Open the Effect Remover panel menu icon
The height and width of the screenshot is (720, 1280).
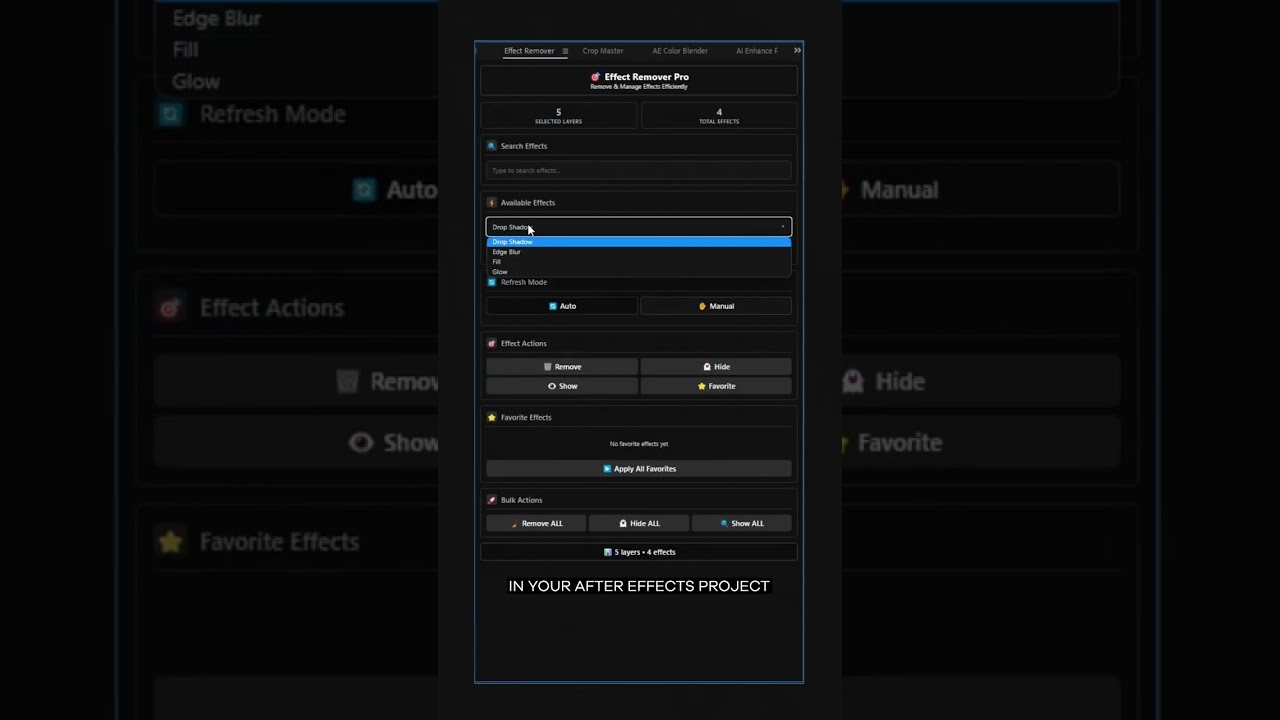(x=565, y=51)
